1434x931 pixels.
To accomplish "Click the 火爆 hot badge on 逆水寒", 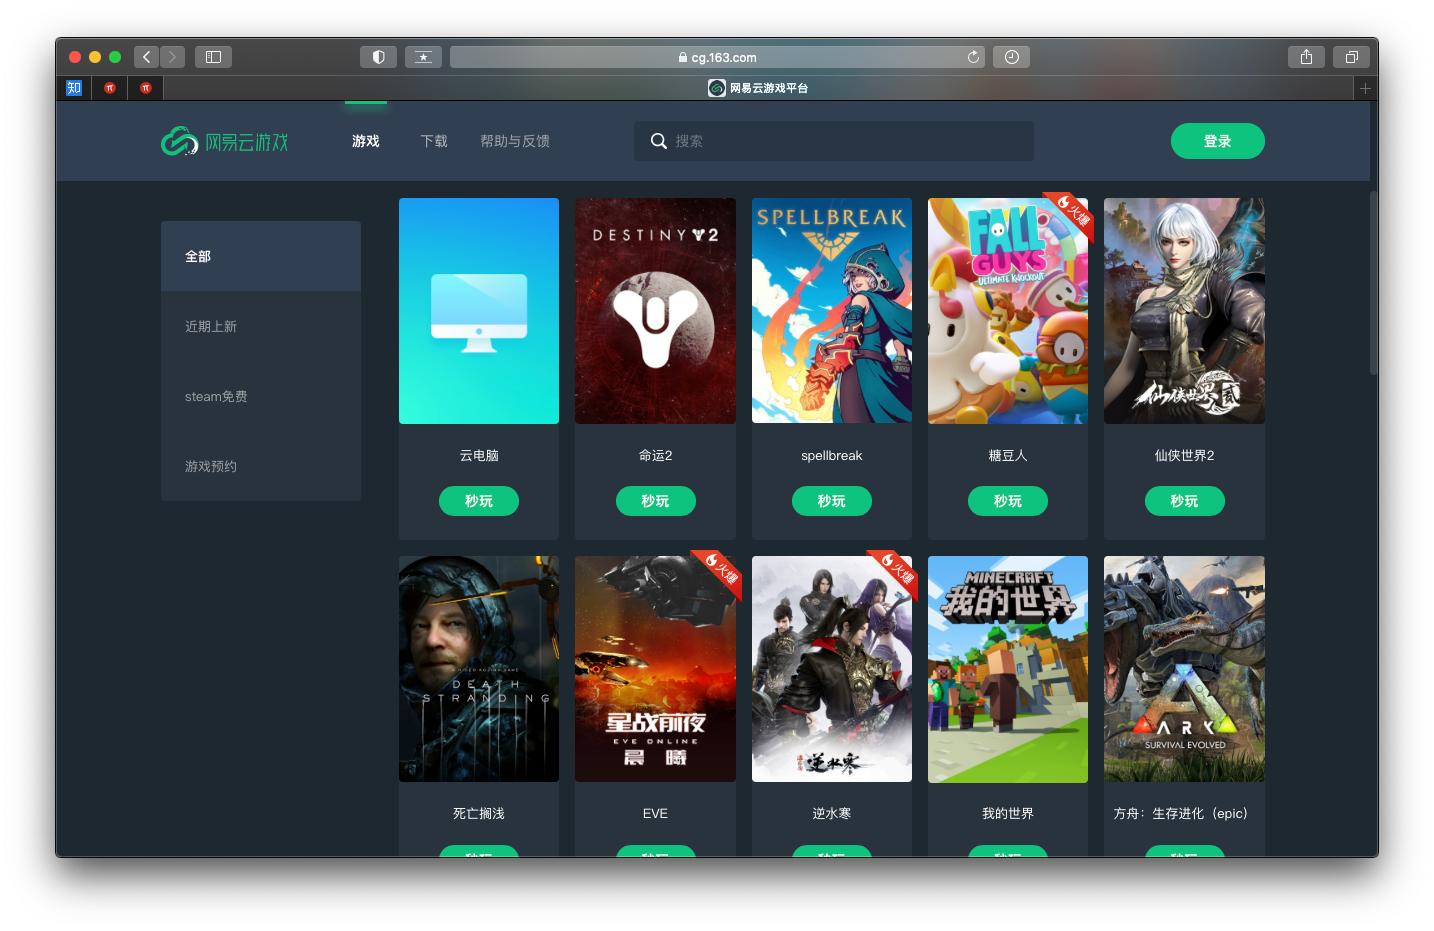I will [895, 572].
